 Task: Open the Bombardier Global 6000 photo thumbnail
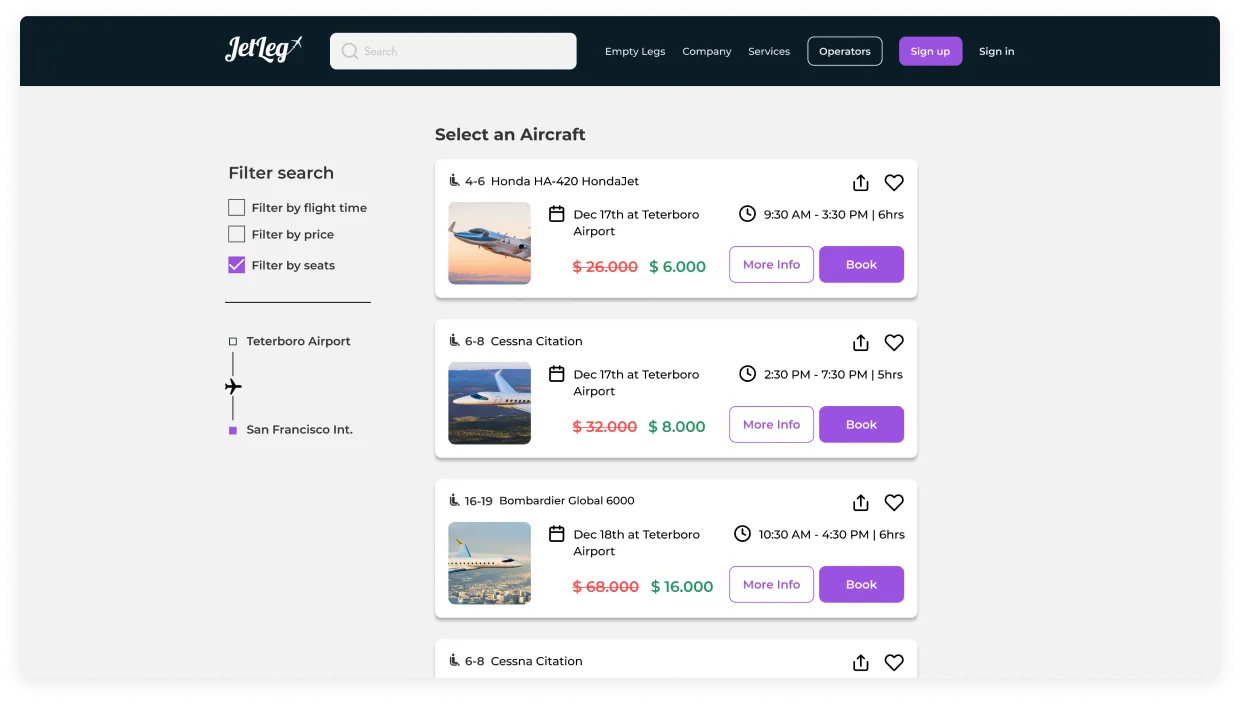coord(489,563)
